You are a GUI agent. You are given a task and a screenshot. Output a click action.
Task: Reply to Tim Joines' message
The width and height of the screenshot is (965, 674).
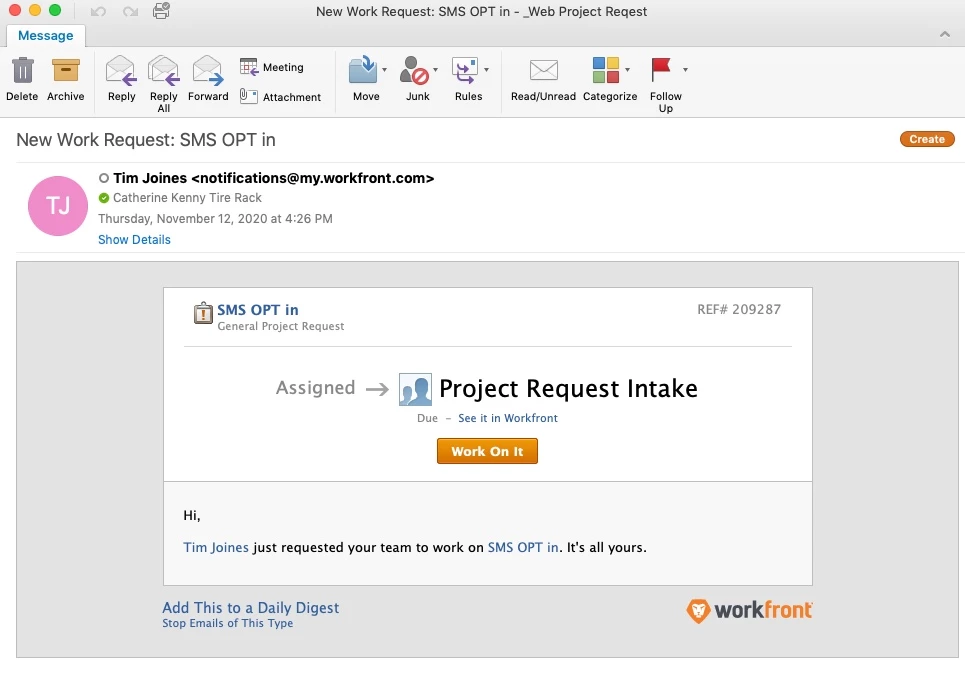click(x=121, y=70)
